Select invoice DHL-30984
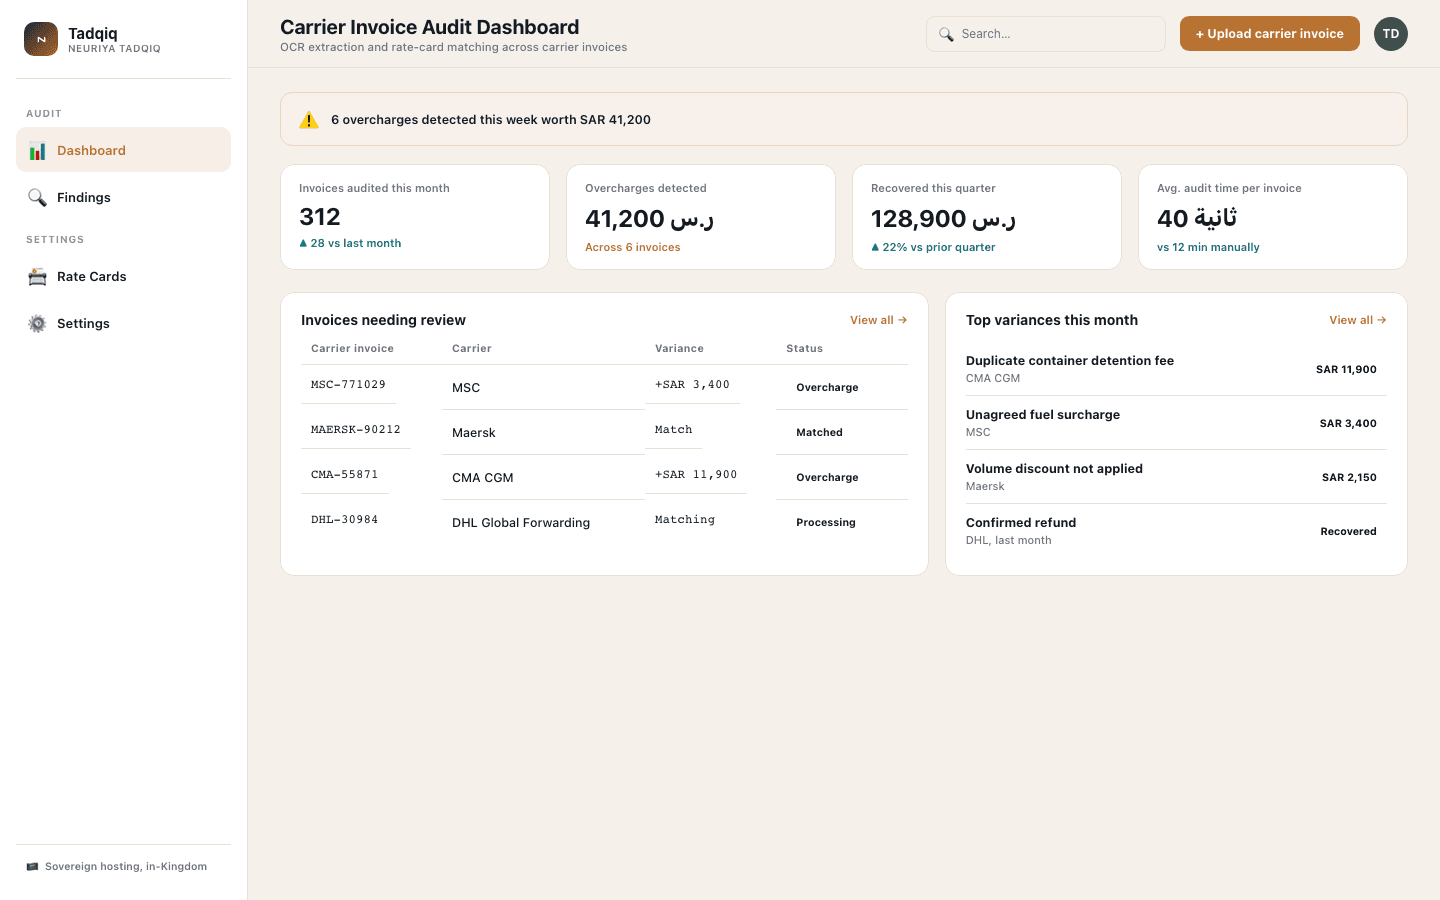Viewport: 1440px width, 900px height. coord(344,519)
